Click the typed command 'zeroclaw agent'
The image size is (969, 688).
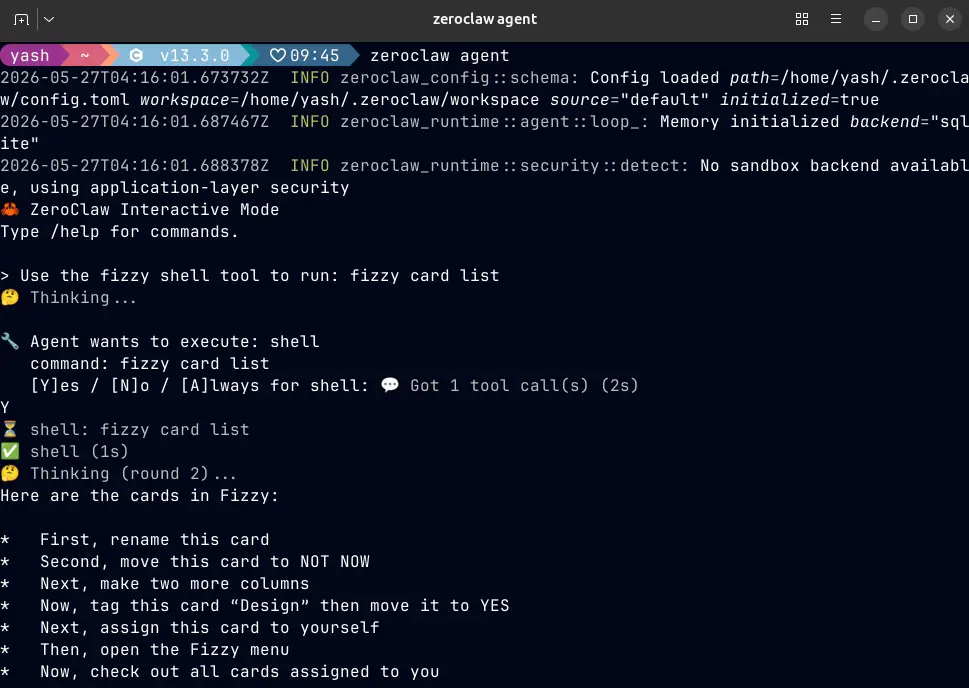(439, 56)
